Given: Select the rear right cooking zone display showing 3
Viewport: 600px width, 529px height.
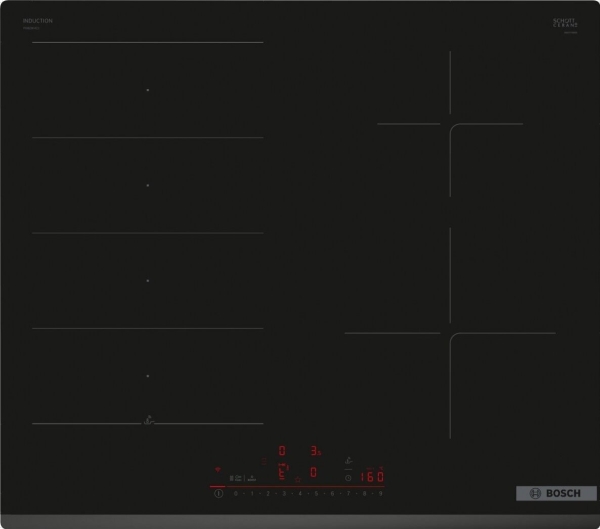Looking at the screenshot, I should (x=314, y=451).
